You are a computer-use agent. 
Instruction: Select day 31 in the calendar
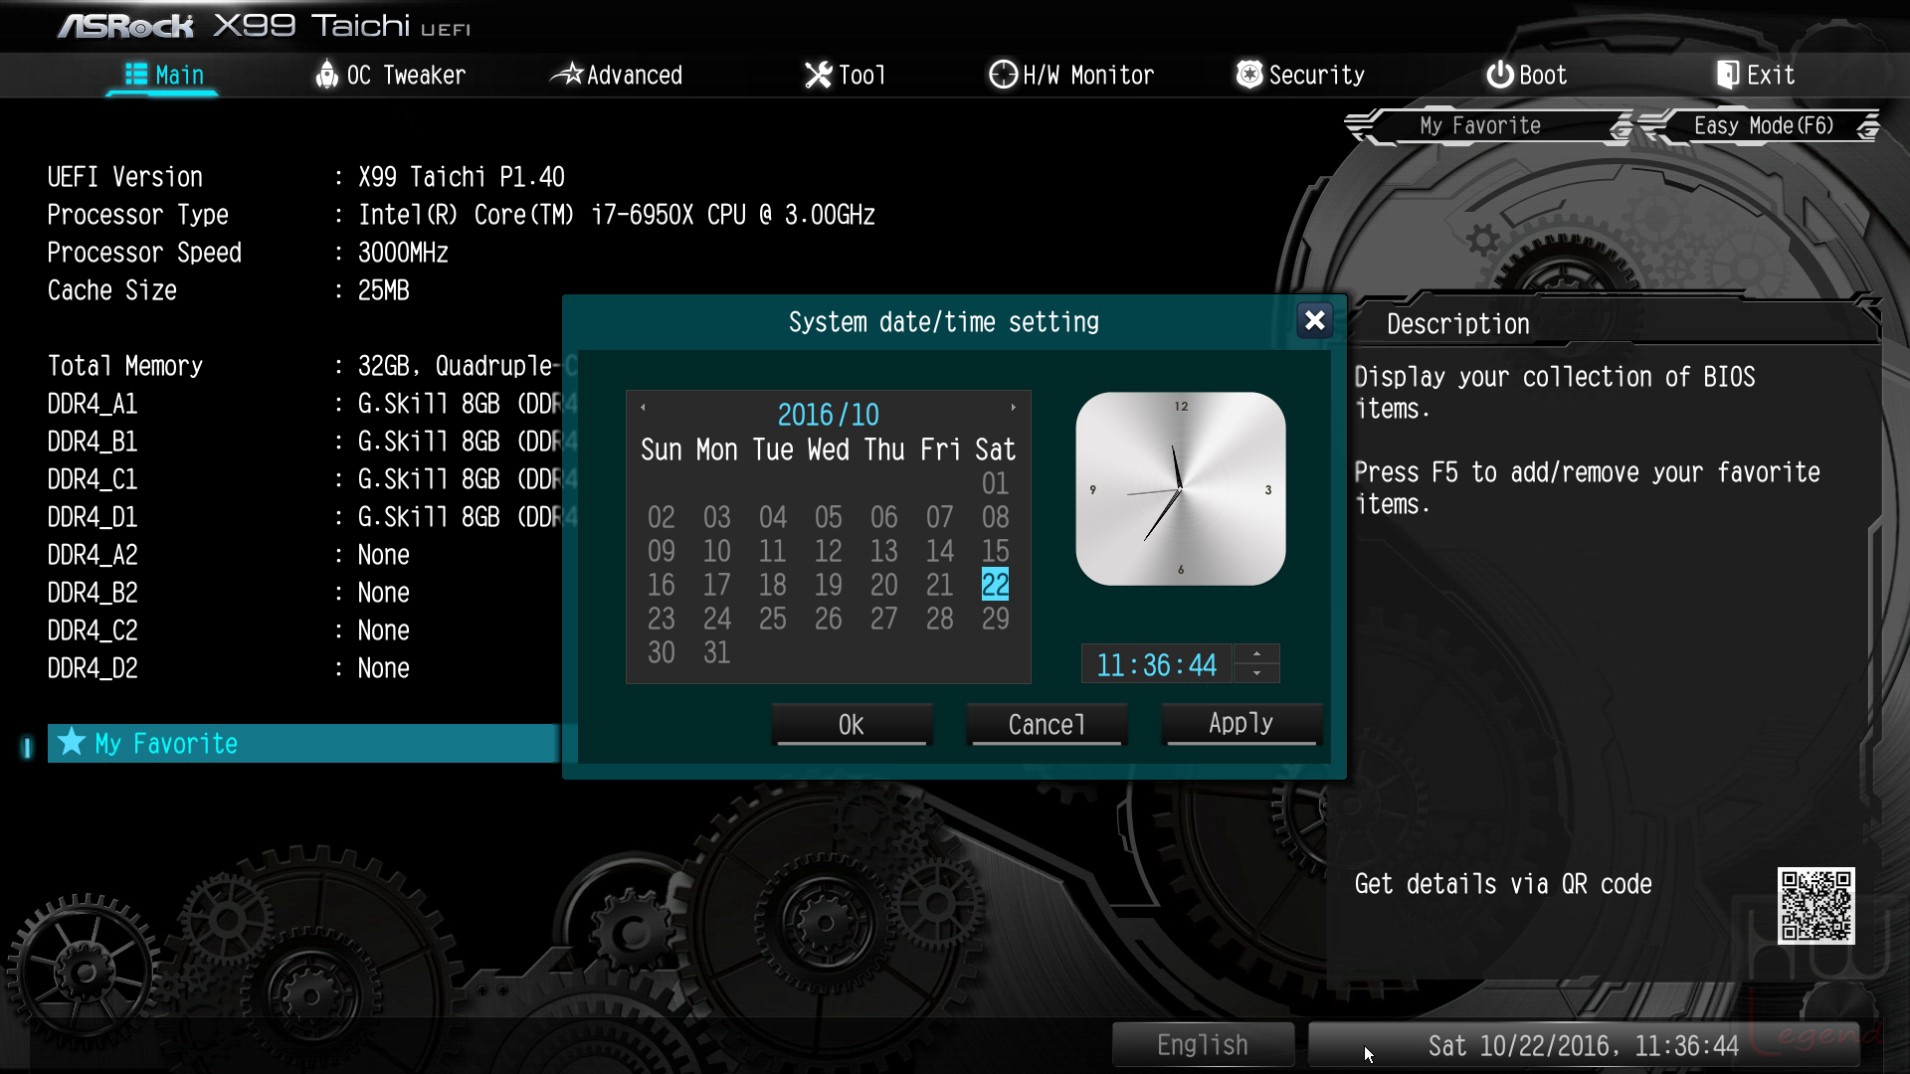(717, 653)
